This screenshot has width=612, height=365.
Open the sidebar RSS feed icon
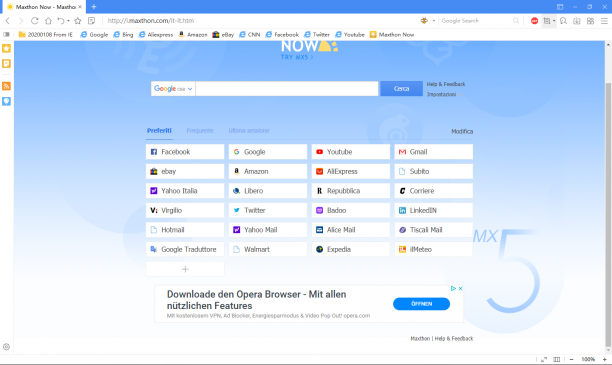6,86
